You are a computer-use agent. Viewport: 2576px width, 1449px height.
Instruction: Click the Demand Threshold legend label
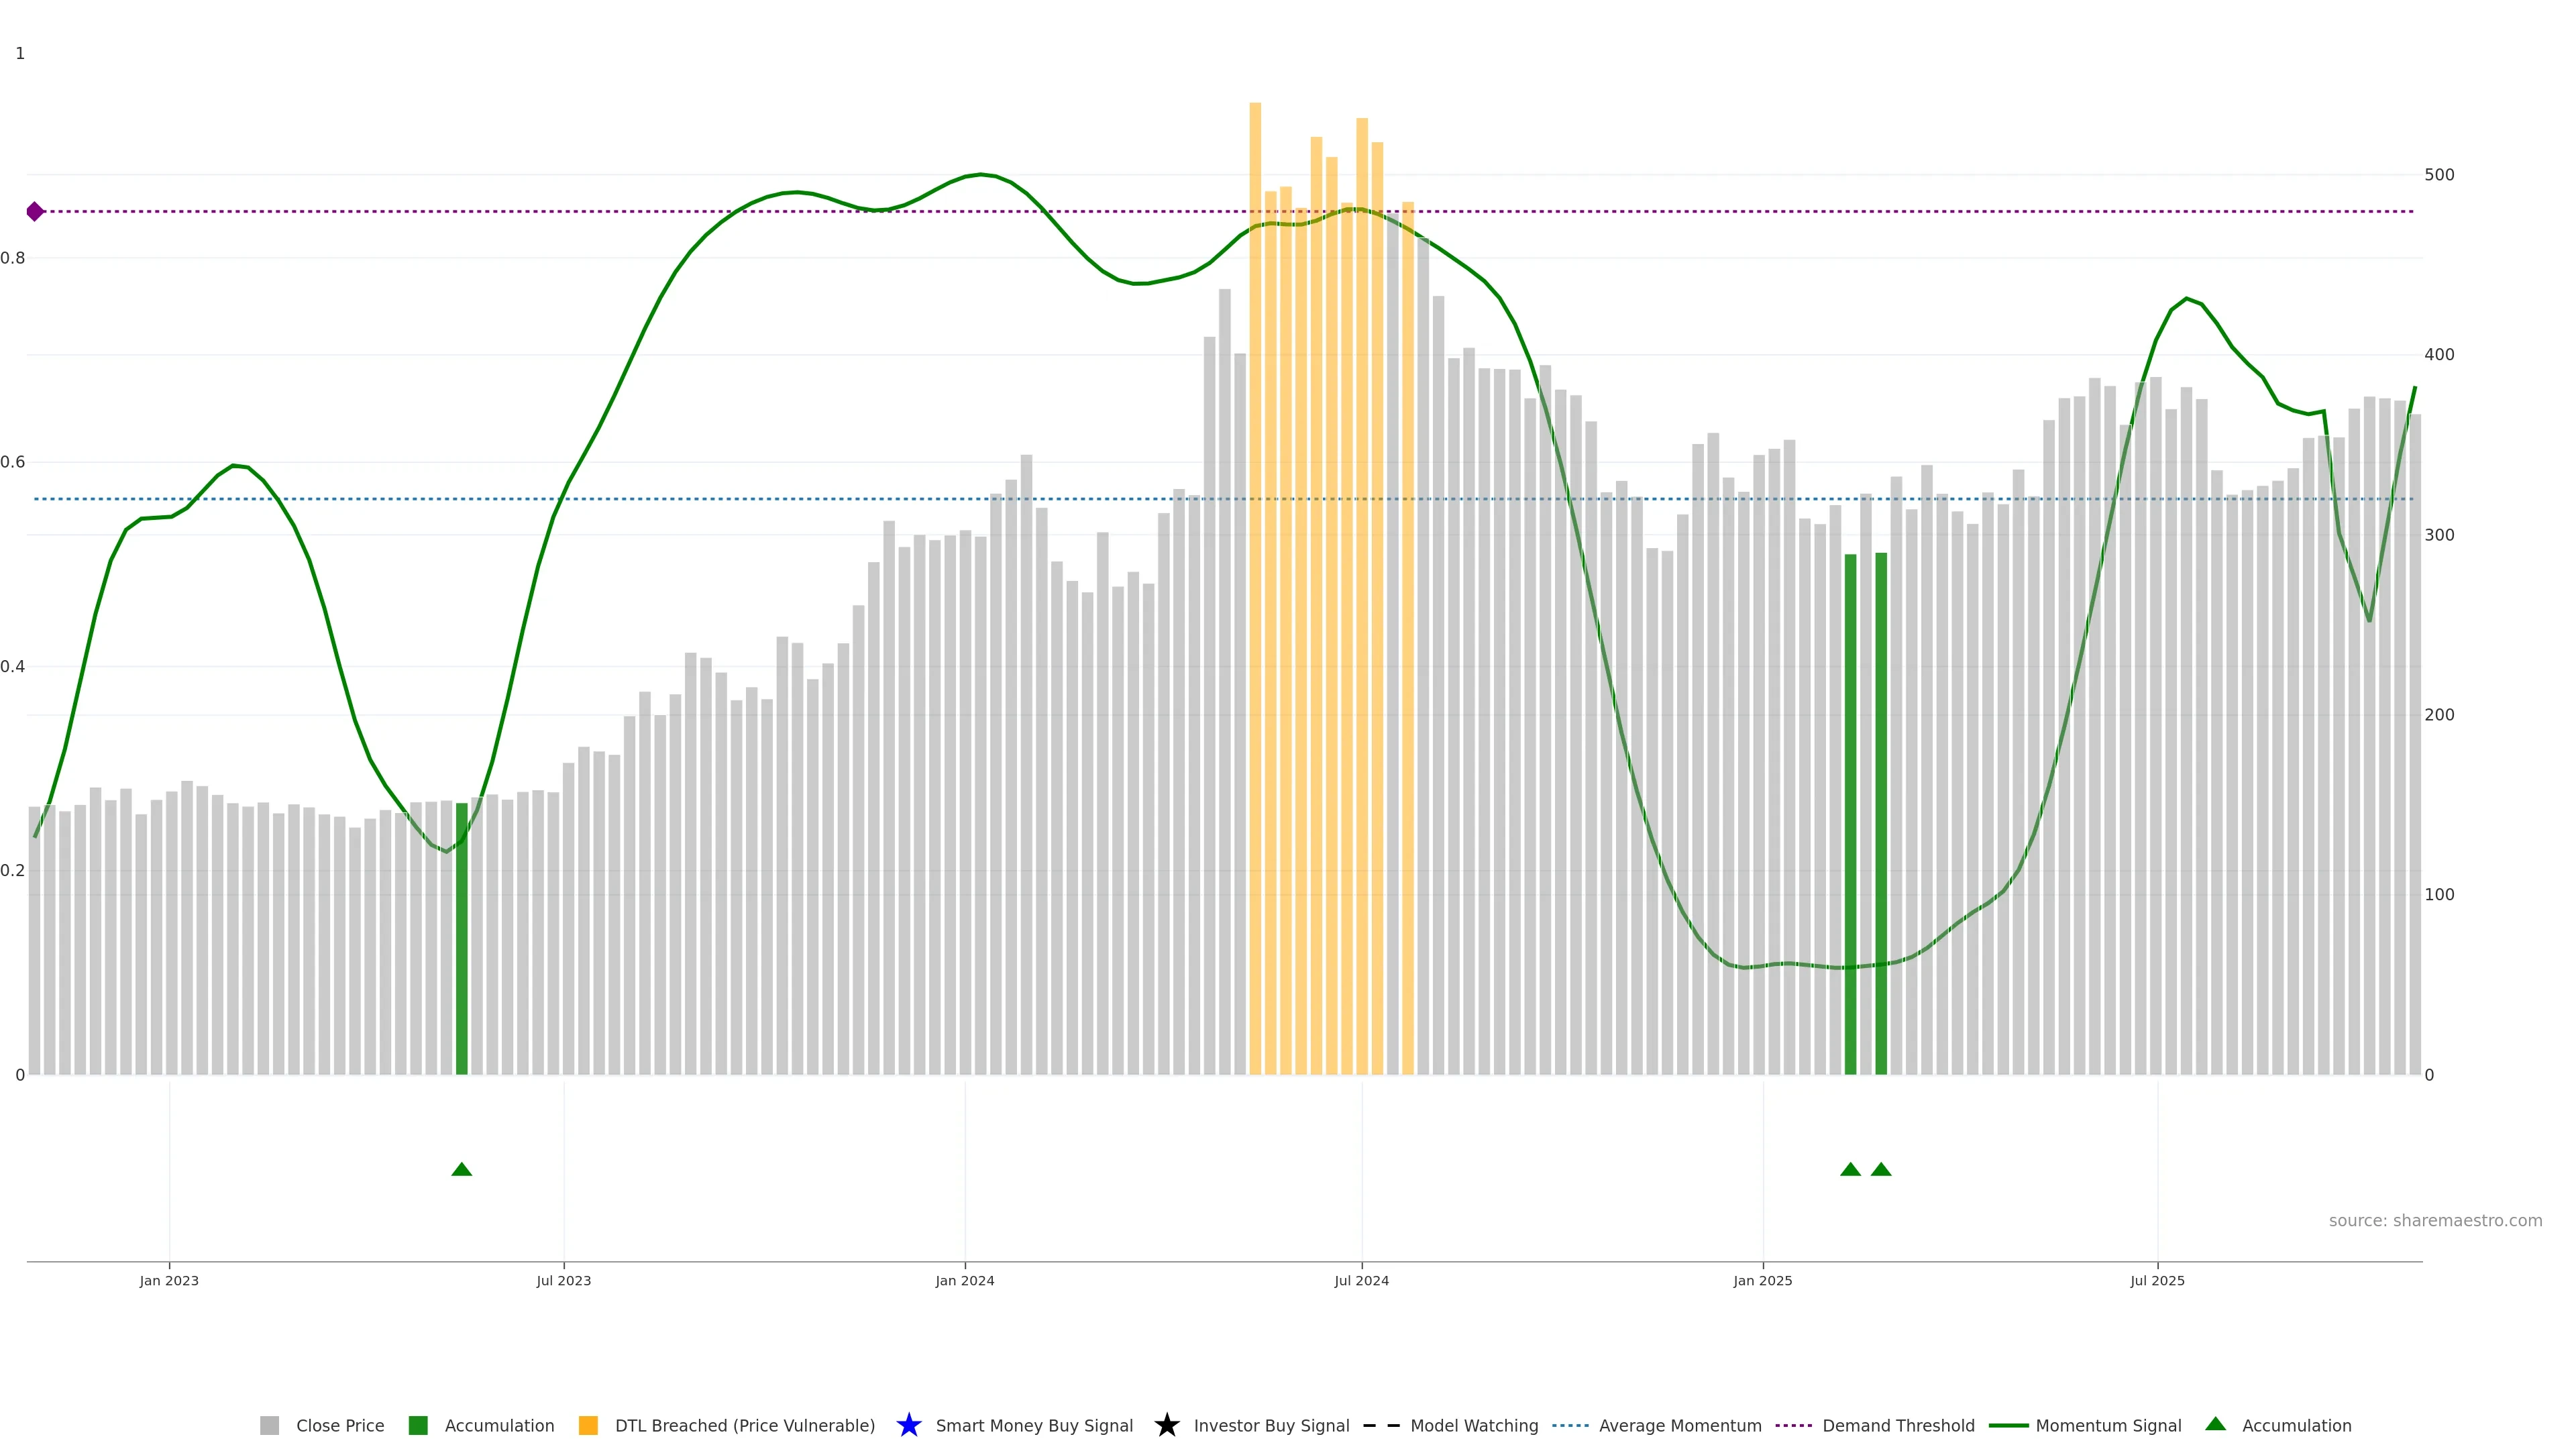point(1898,1425)
